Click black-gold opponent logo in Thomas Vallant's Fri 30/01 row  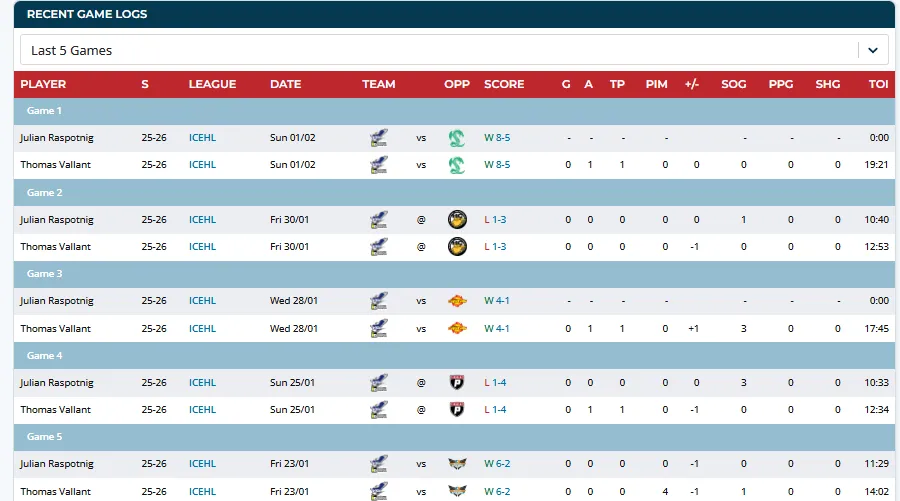pos(457,246)
